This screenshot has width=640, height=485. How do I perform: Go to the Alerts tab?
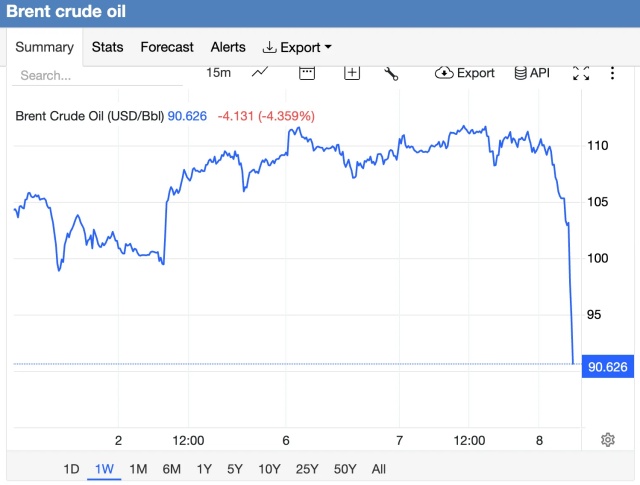(x=228, y=47)
